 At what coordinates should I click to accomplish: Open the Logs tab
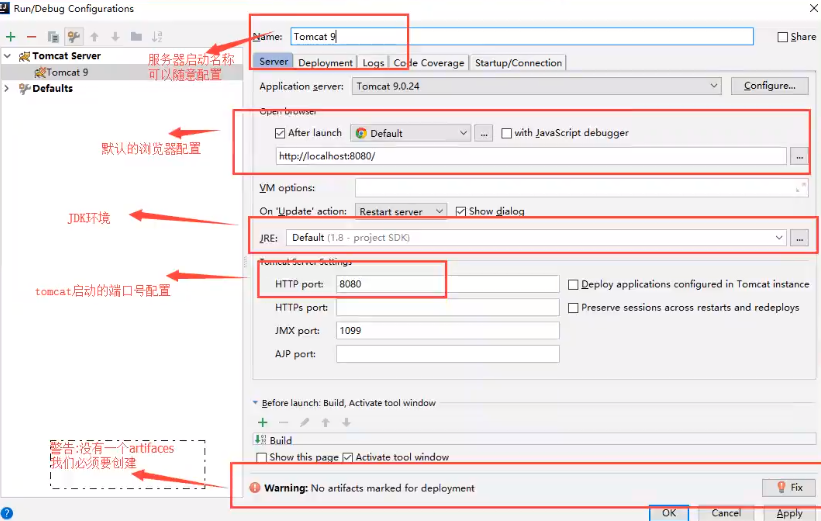coord(373,62)
